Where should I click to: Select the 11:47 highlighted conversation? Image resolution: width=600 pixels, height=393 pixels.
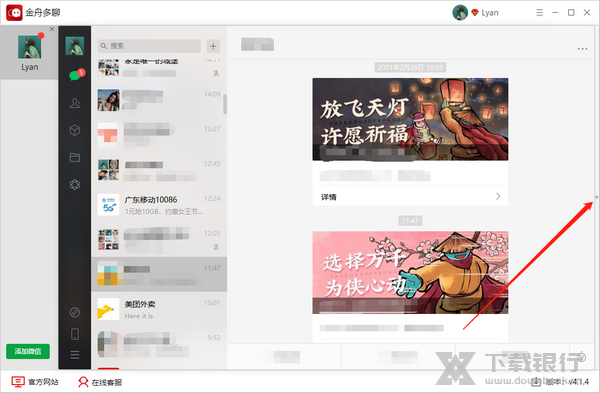[x=159, y=274]
